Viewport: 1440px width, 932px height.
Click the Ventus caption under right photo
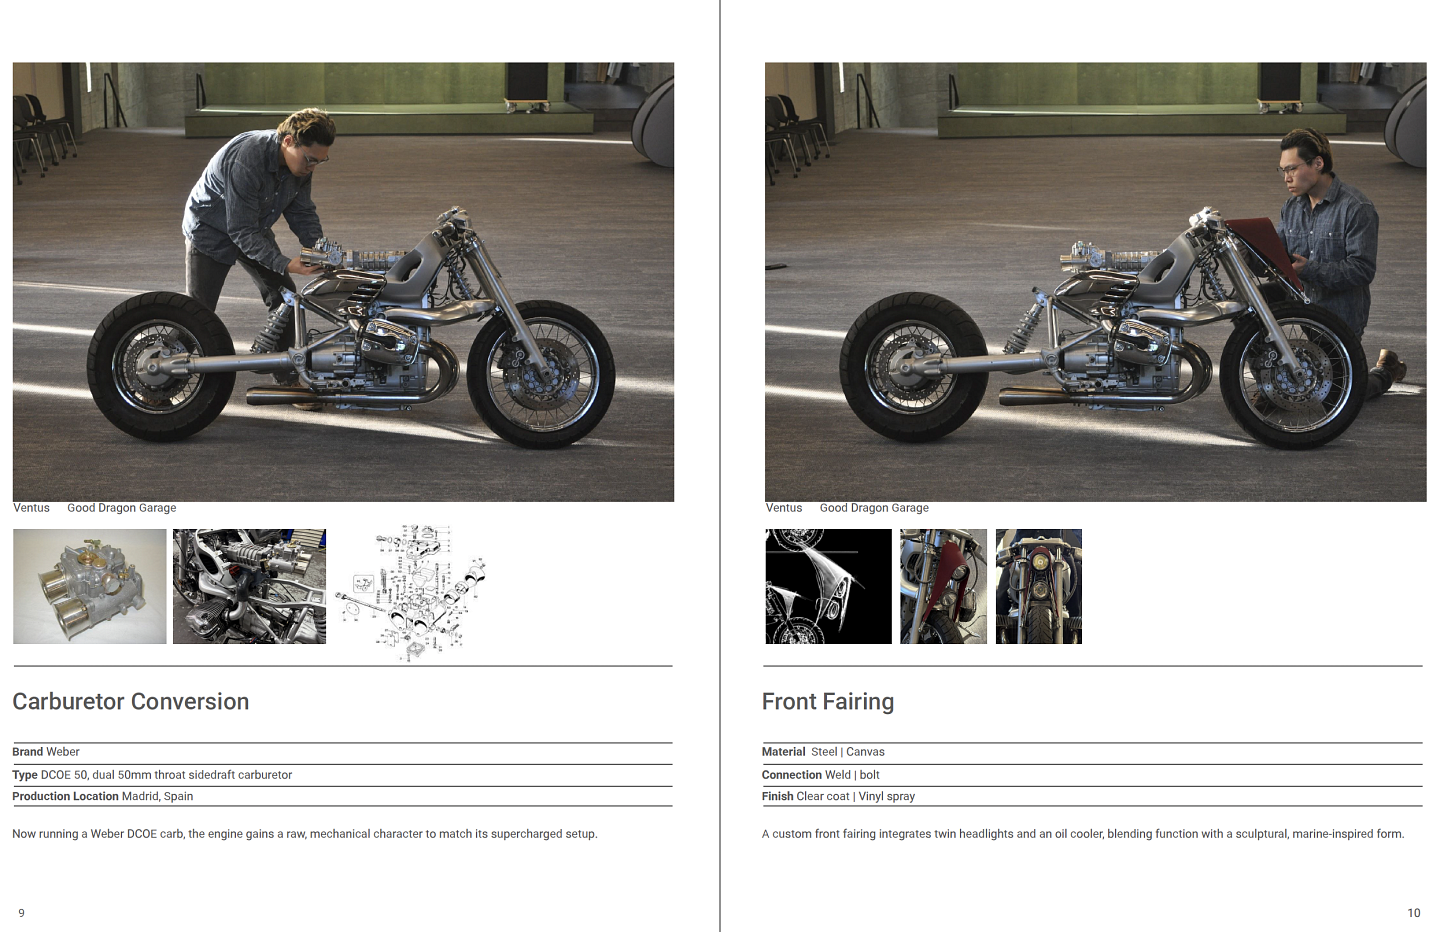[784, 508]
